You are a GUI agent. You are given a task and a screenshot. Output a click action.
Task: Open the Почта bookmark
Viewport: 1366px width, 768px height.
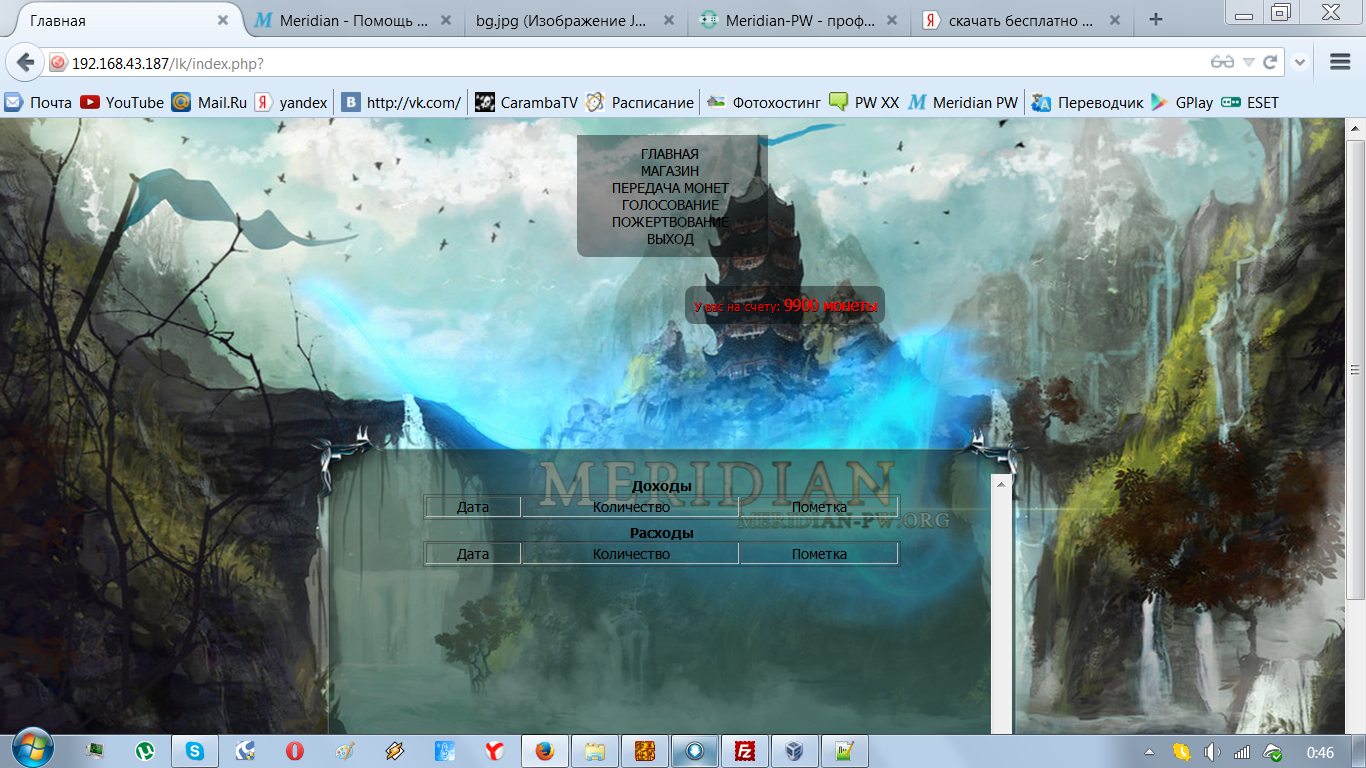click(x=39, y=102)
